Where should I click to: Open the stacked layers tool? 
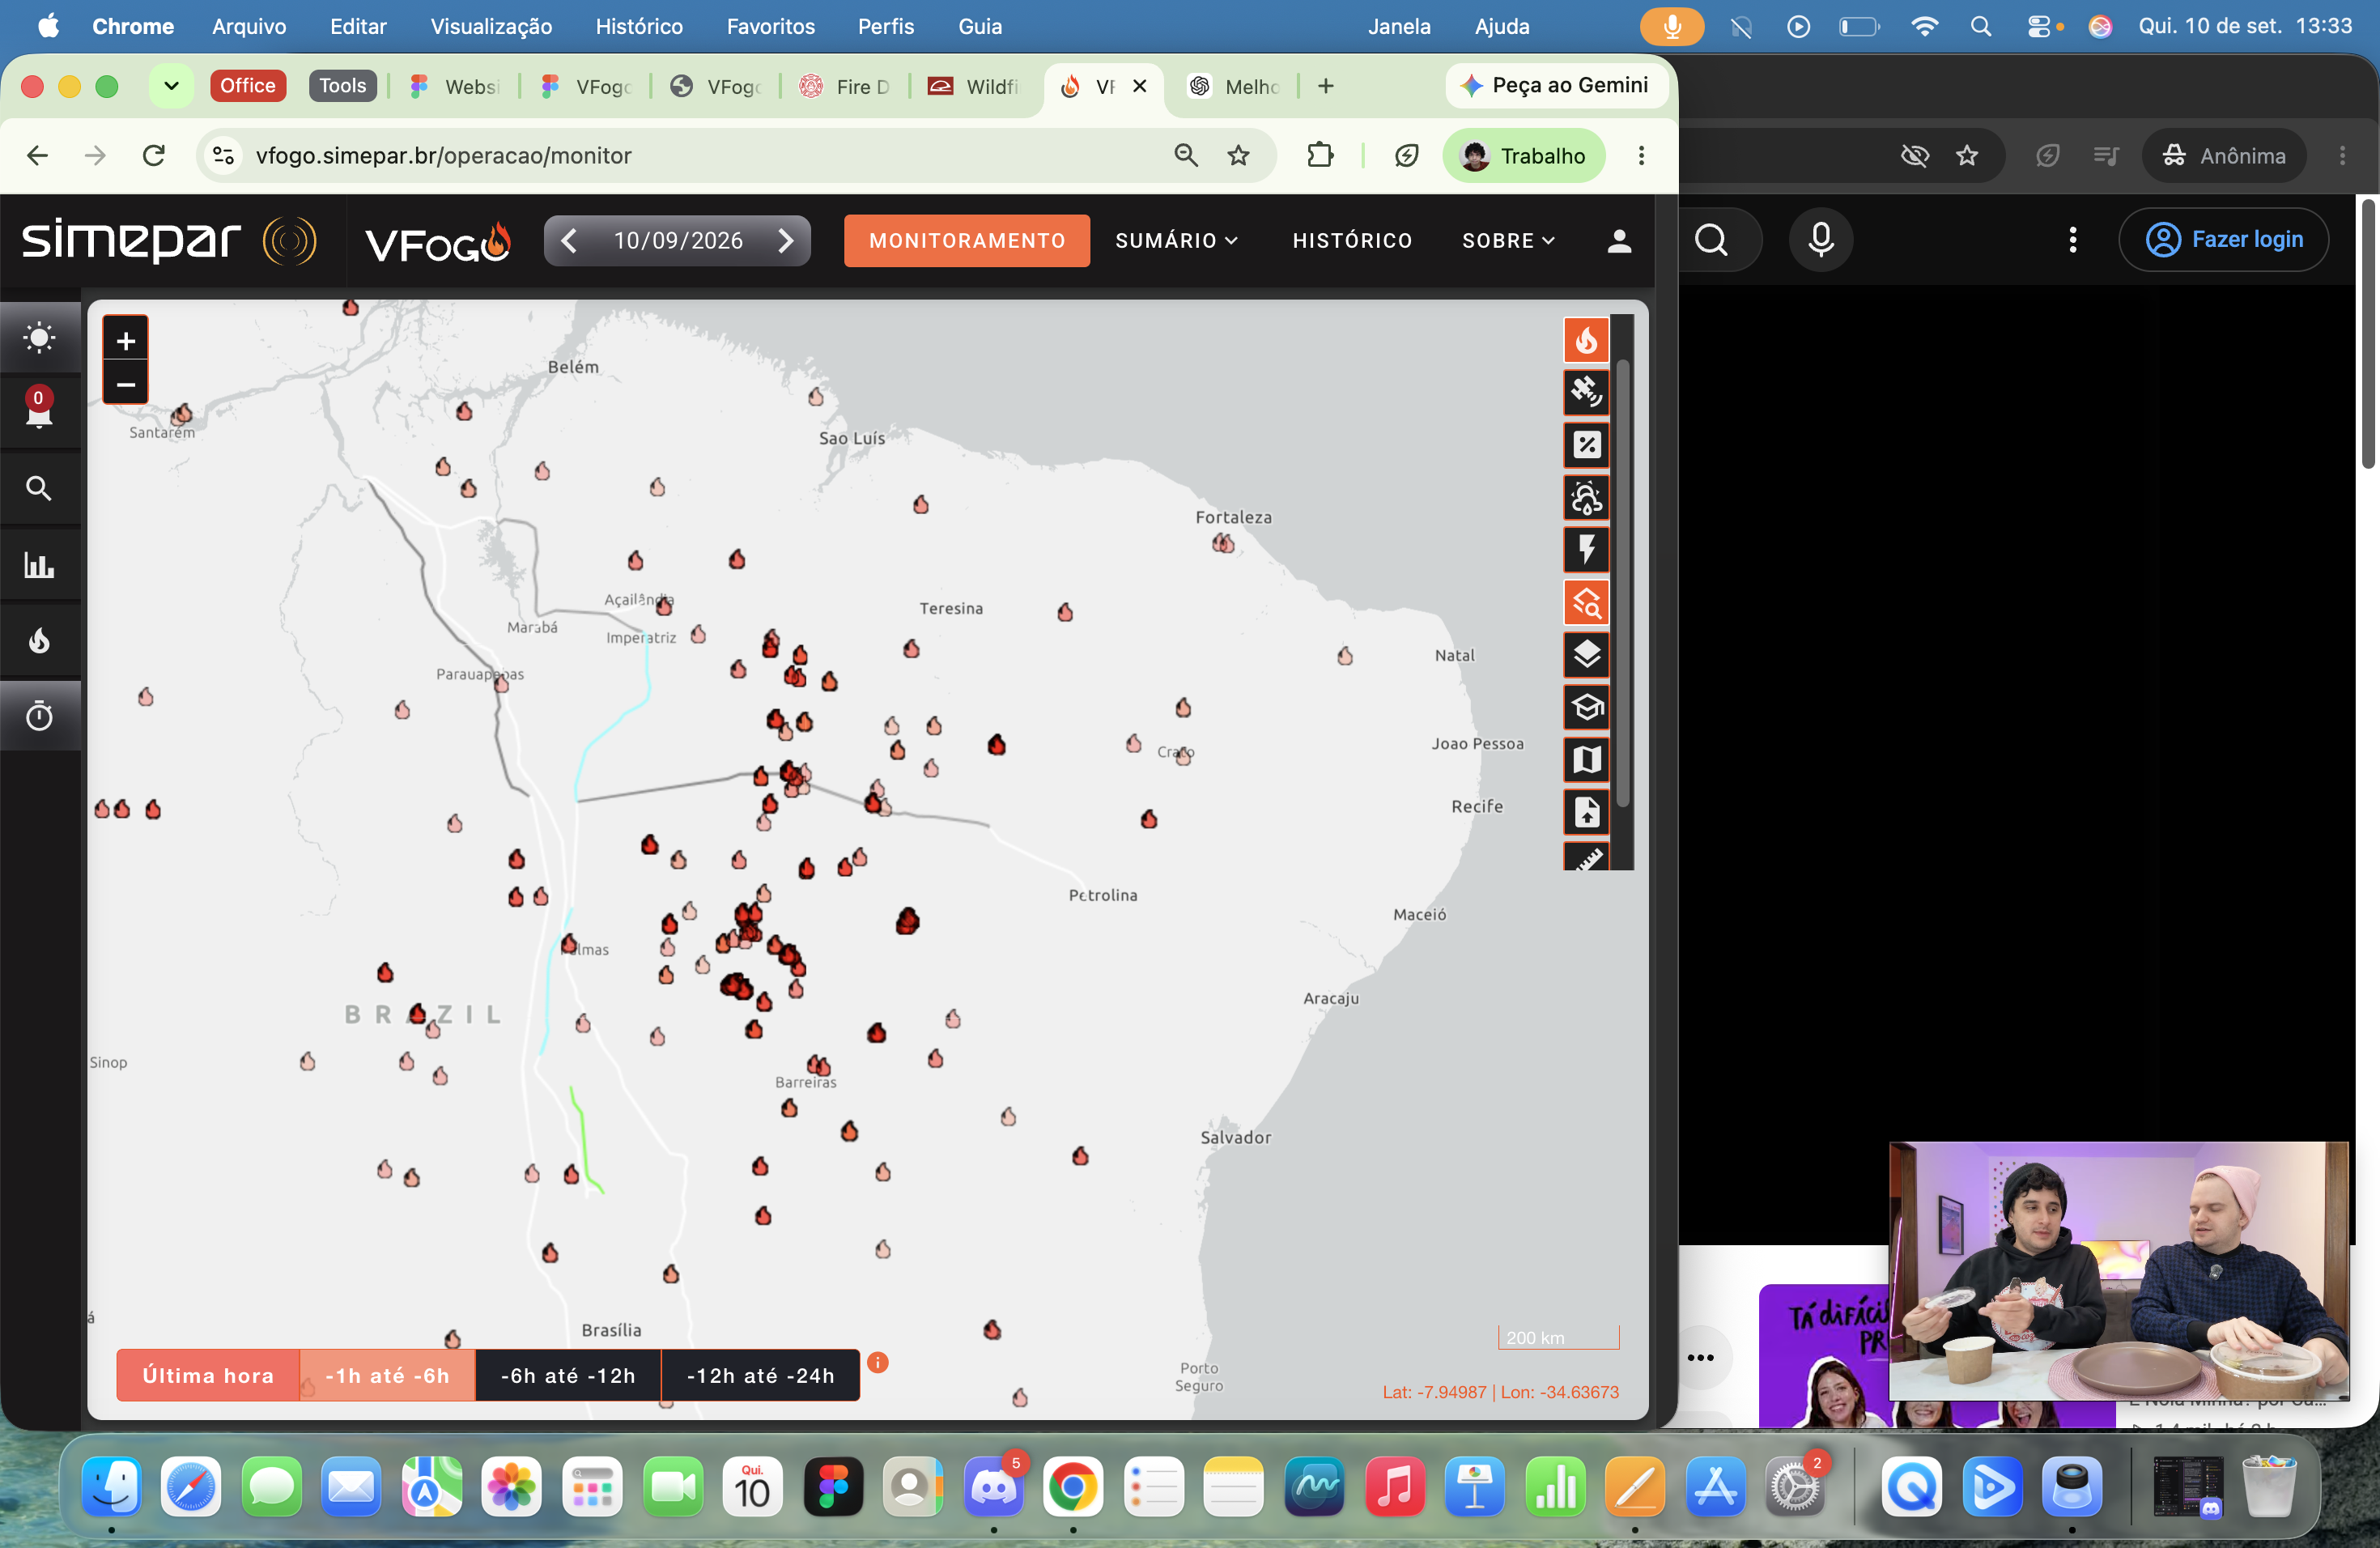coord(1586,654)
